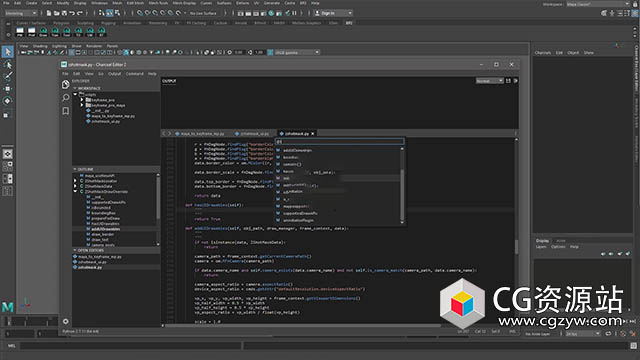The width and height of the screenshot is (640, 360).
Task: Open the Go menu in Charcoal Editor
Action: [101, 74]
